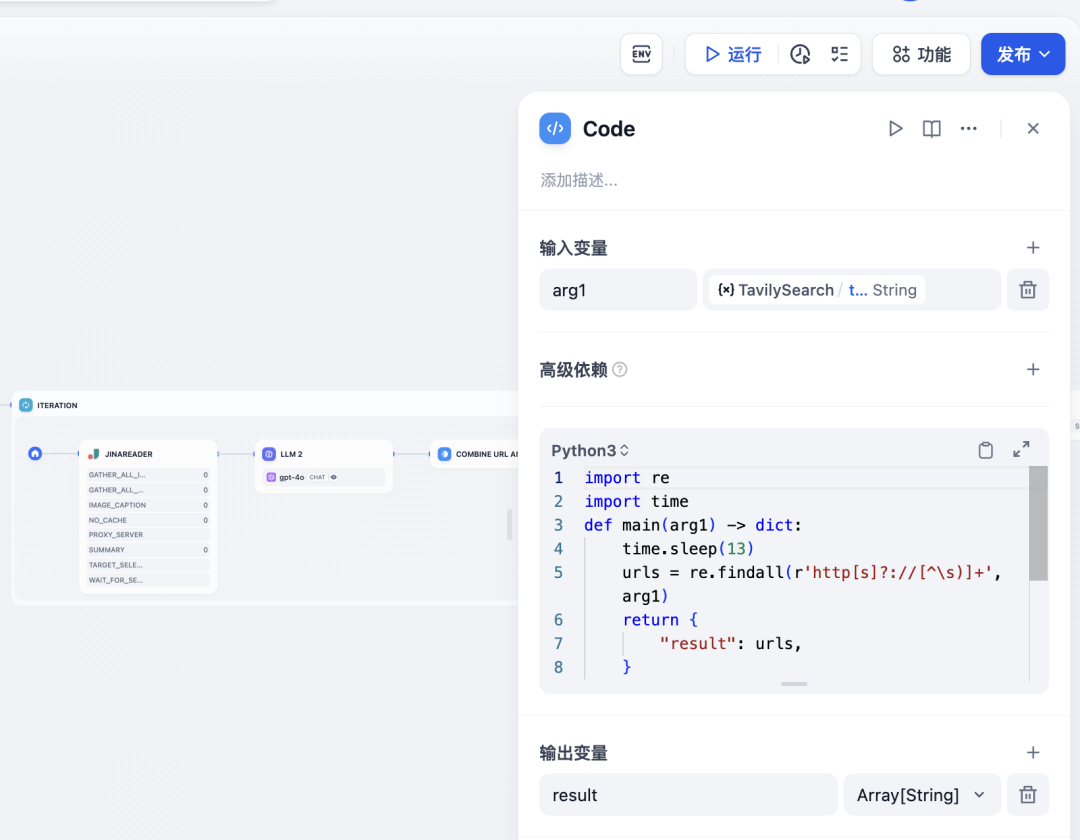Click the NO_CACHE row in JINAREADER
1080x840 pixels.
click(148, 520)
